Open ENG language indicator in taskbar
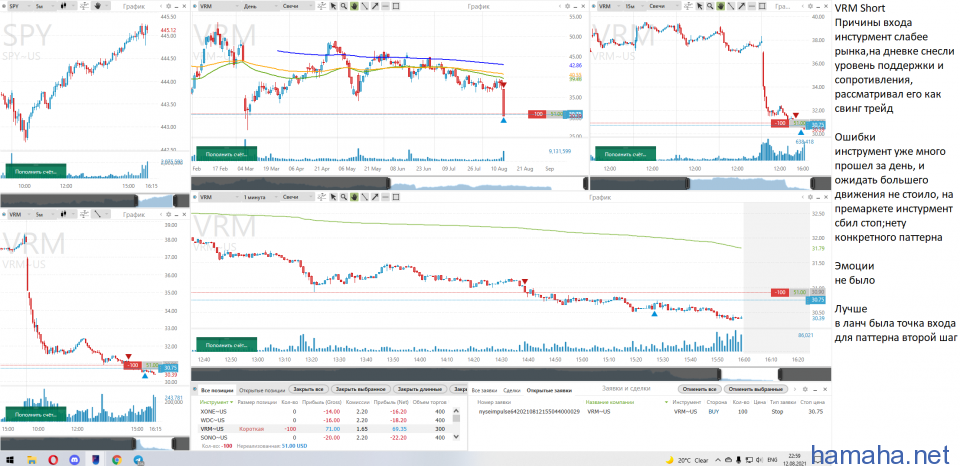 point(773,460)
